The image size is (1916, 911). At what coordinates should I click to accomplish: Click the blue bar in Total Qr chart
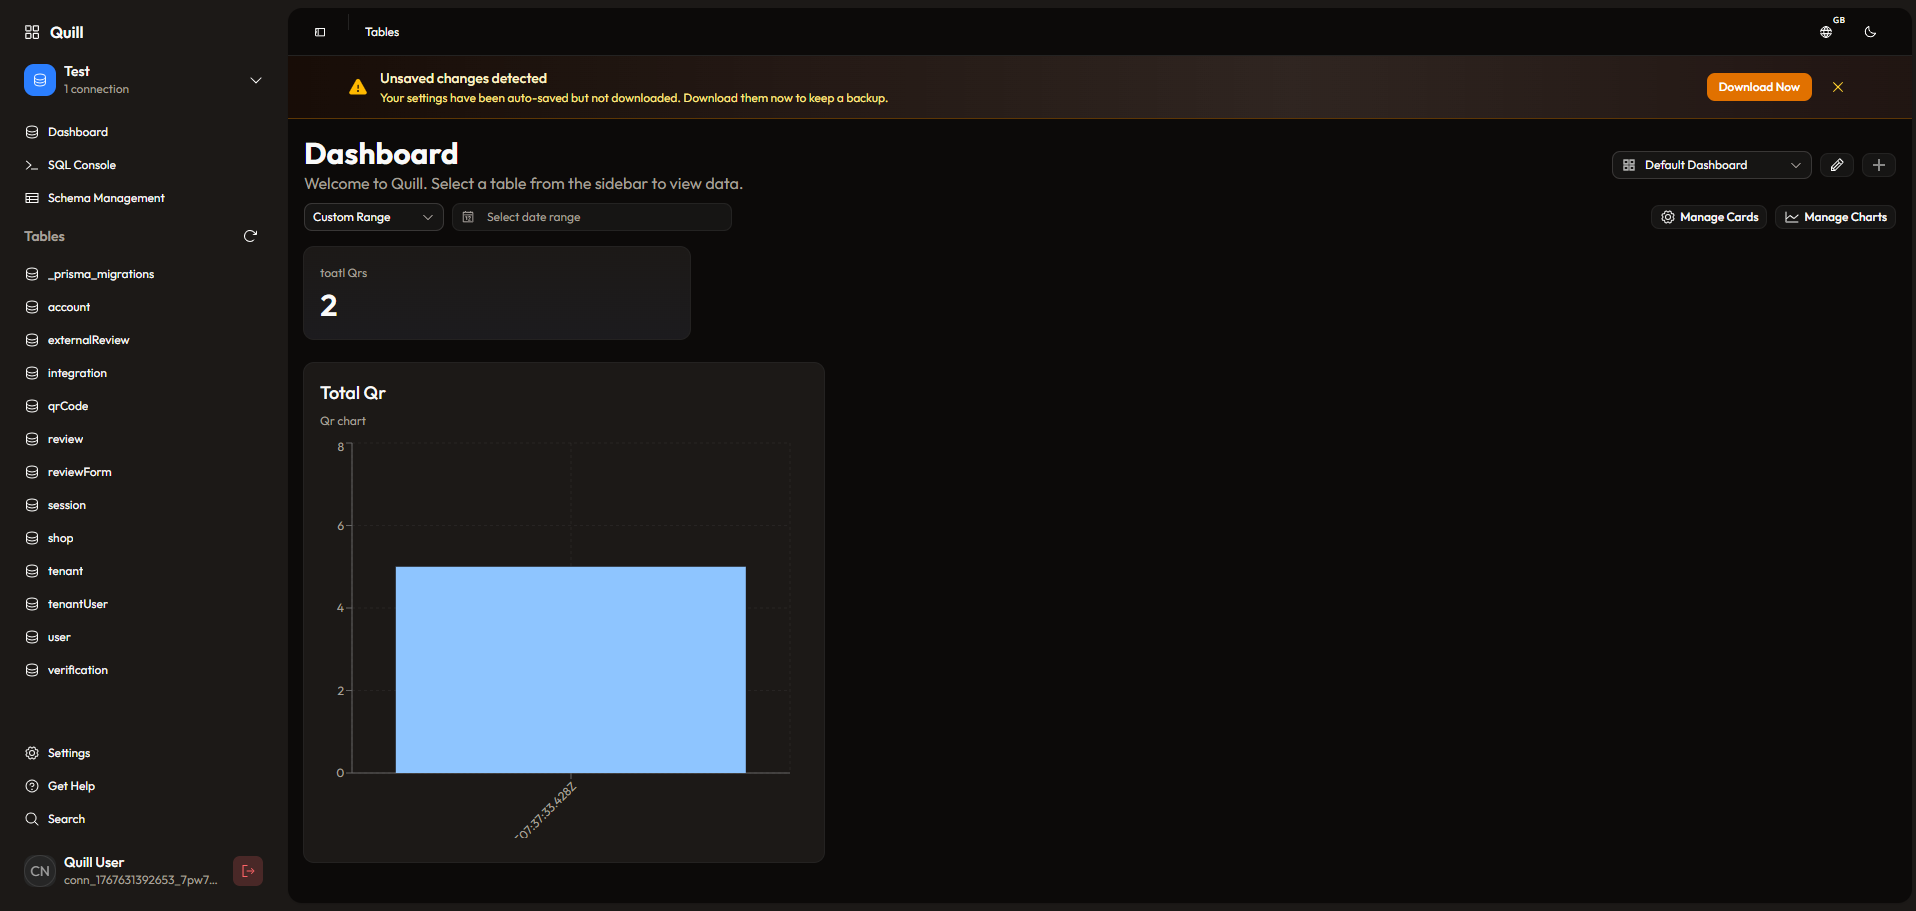(x=570, y=669)
